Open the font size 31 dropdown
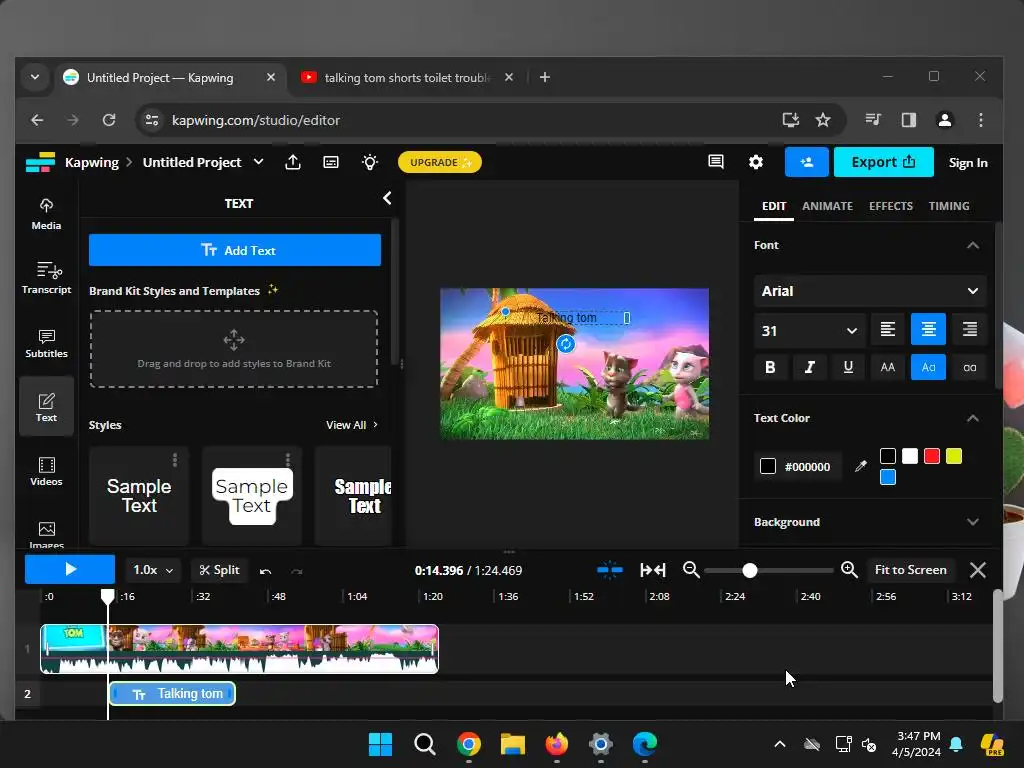 [x=809, y=330]
